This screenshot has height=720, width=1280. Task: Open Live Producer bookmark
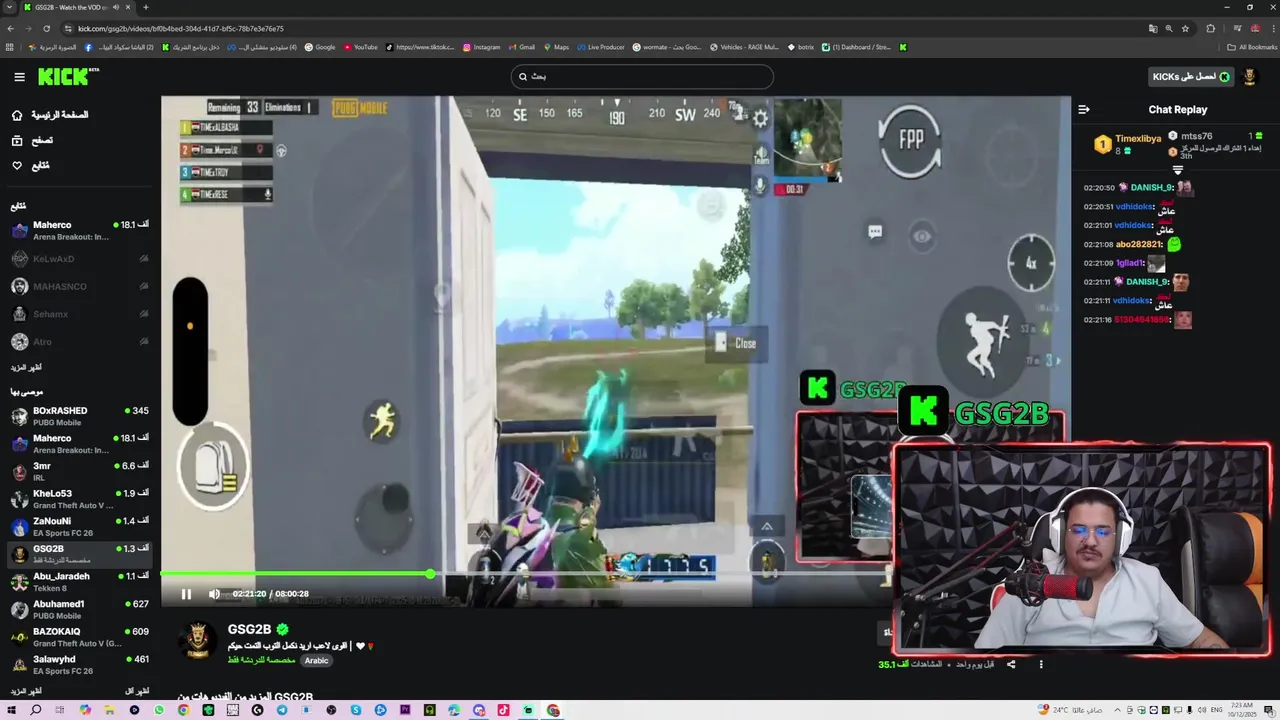600,47
